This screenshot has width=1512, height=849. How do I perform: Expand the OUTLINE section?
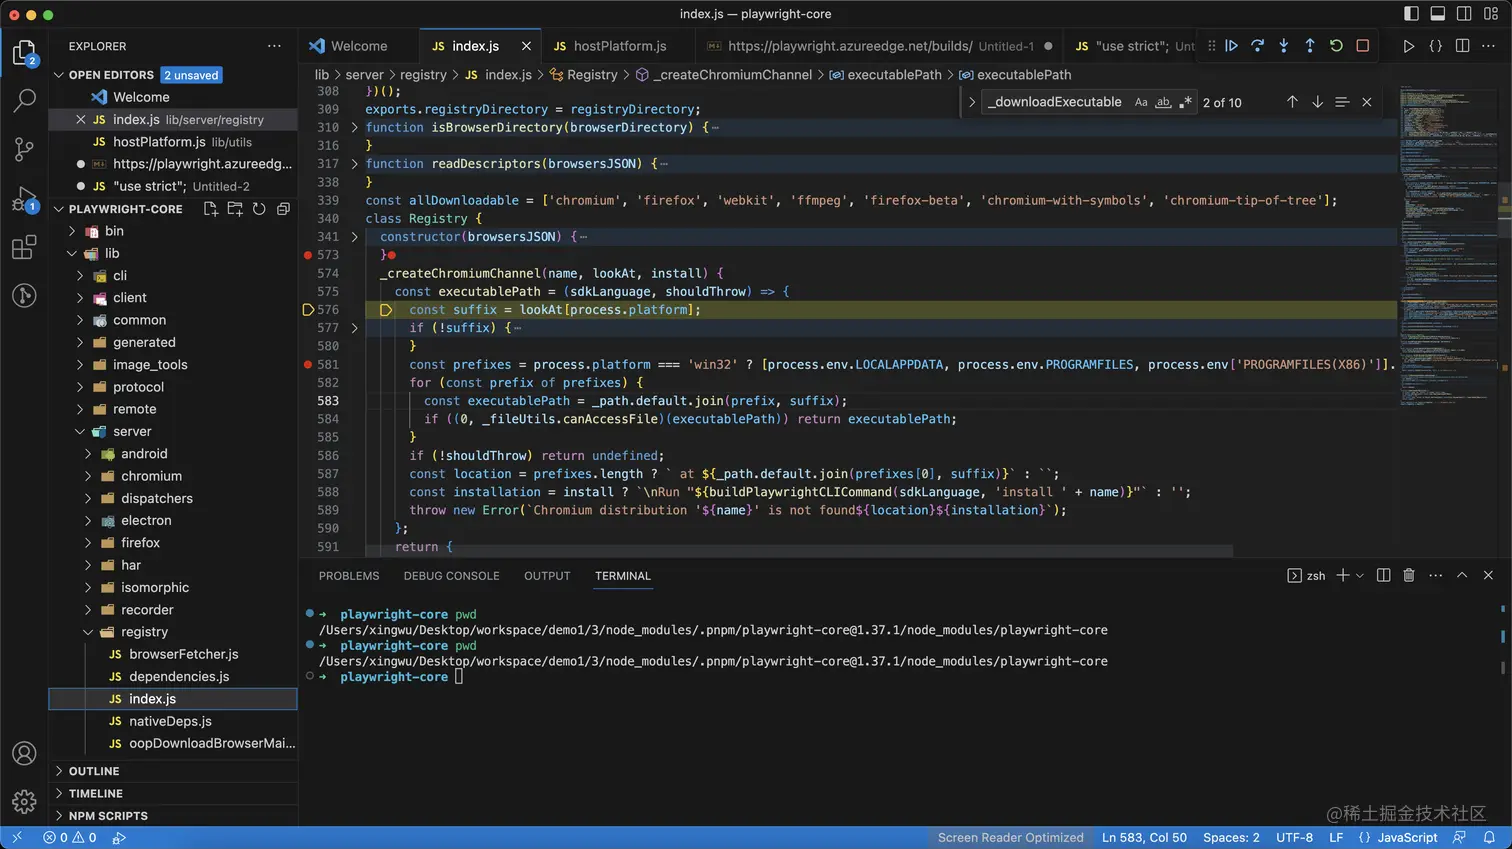pyautogui.click(x=59, y=771)
